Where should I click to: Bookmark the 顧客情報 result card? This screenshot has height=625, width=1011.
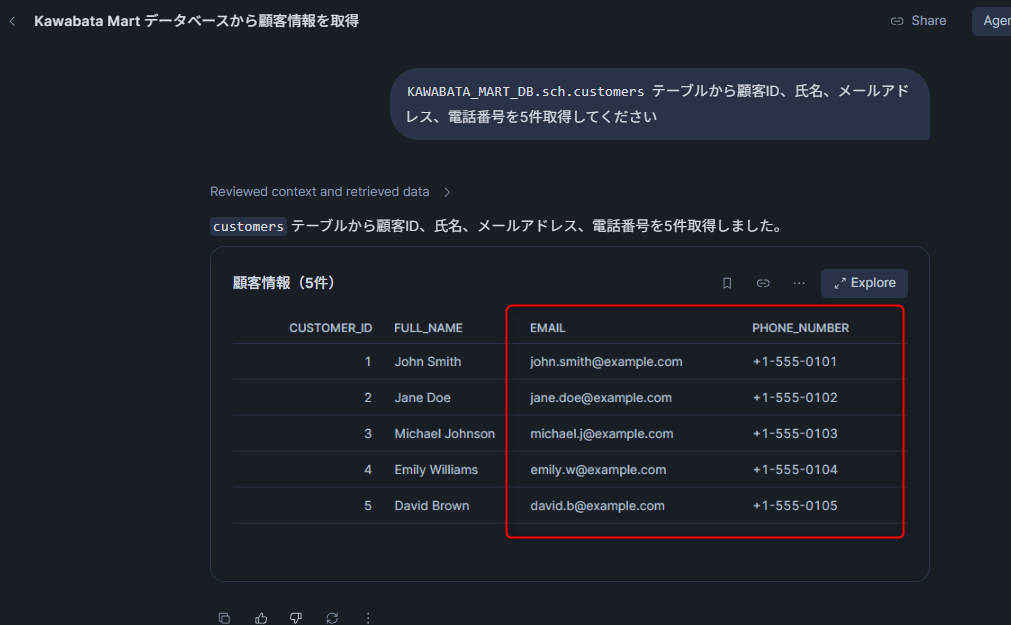[x=727, y=283]
